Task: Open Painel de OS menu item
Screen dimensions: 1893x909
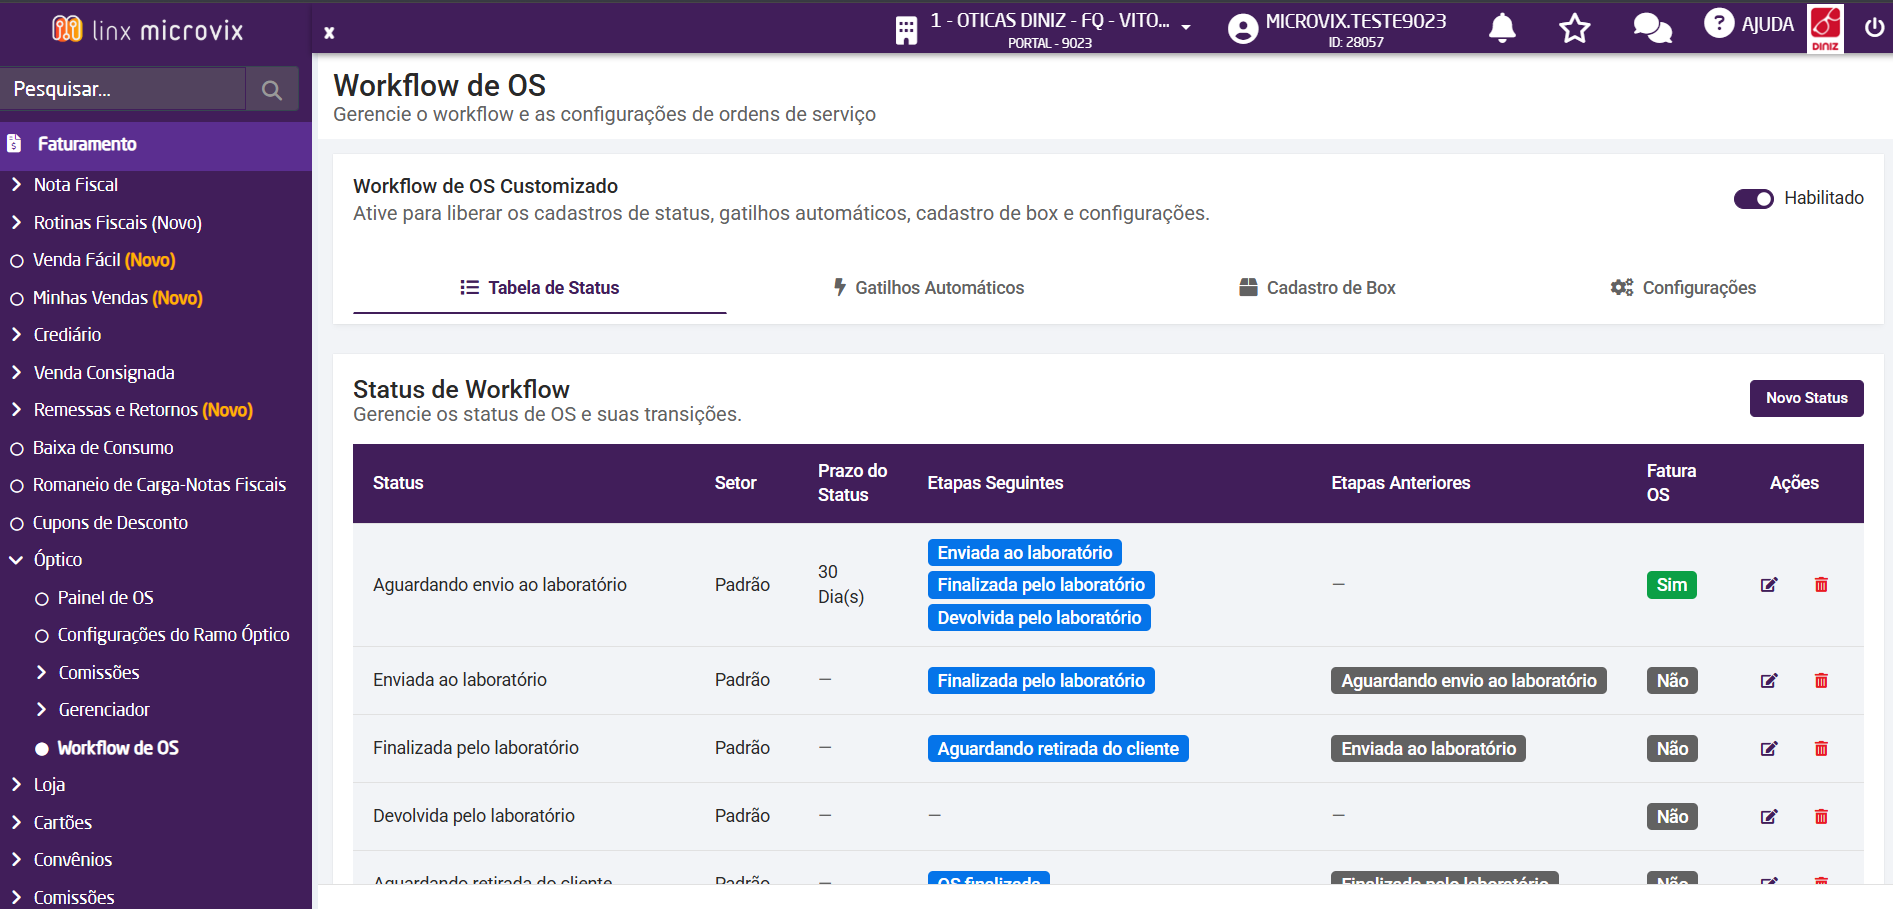Action: (105, 598)
